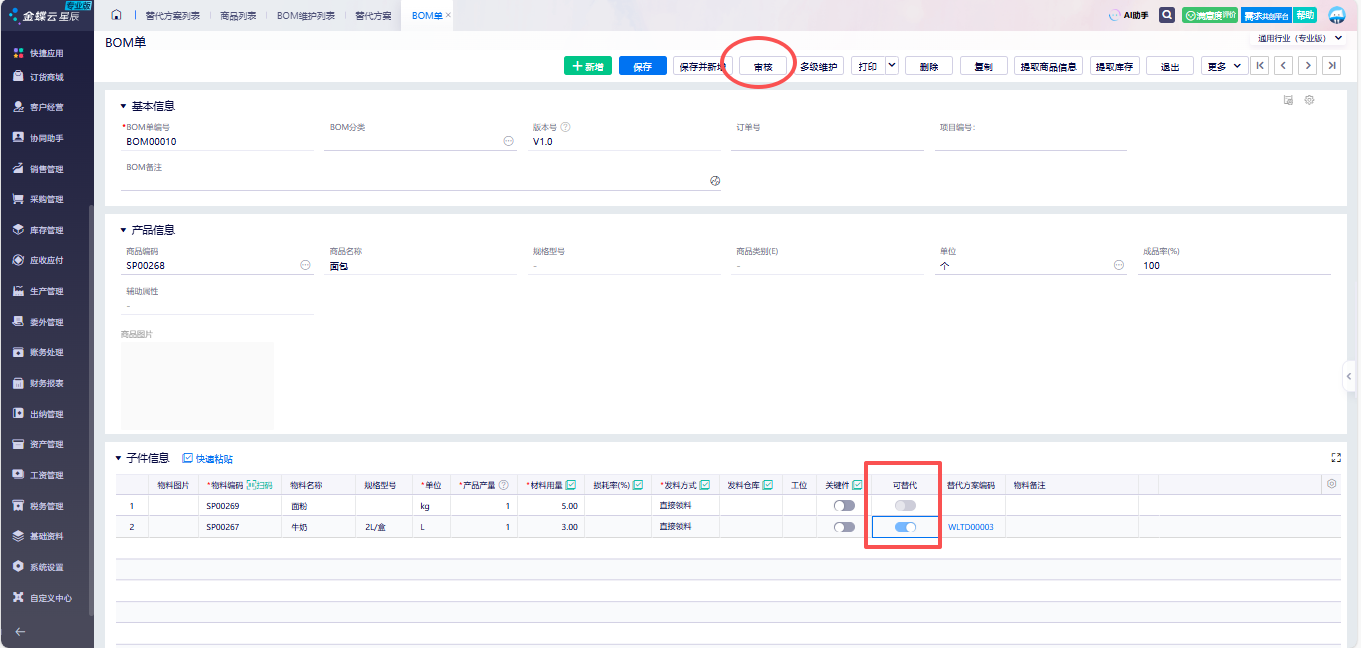Click the 成品率(%) input field

pyautogui.click(x=1234, y=266)
